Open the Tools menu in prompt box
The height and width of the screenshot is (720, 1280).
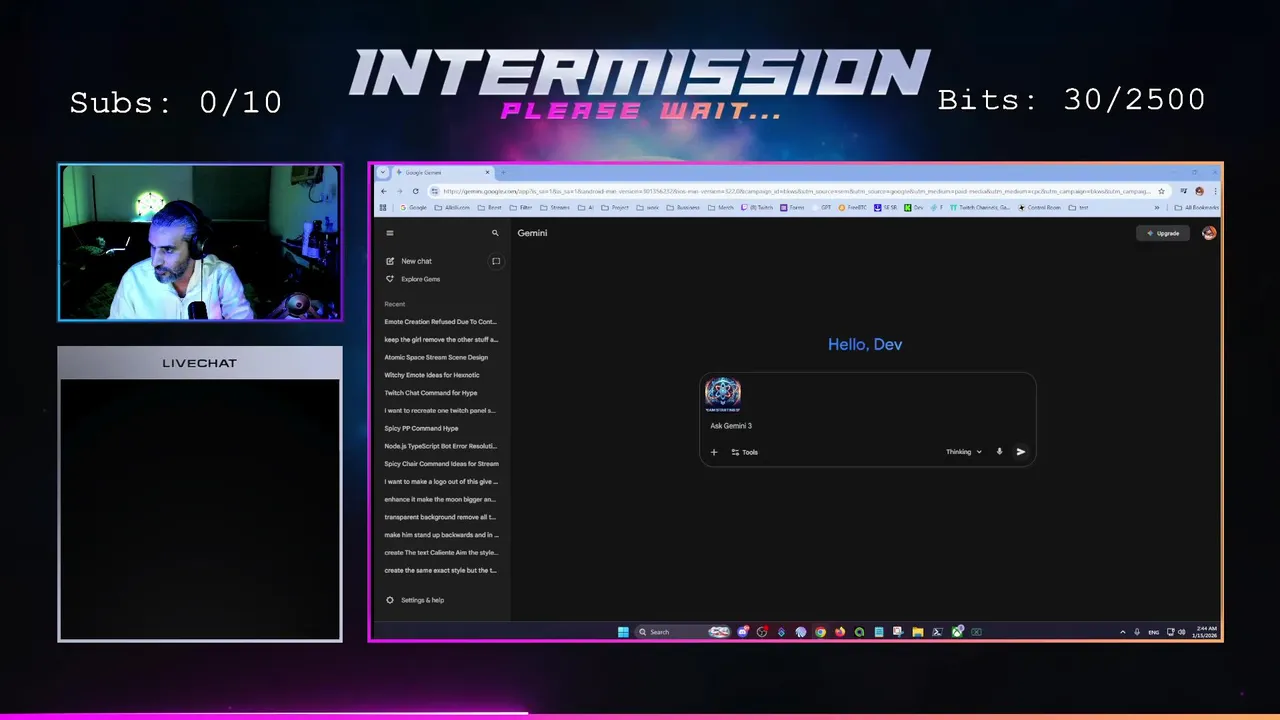[745, 452]
